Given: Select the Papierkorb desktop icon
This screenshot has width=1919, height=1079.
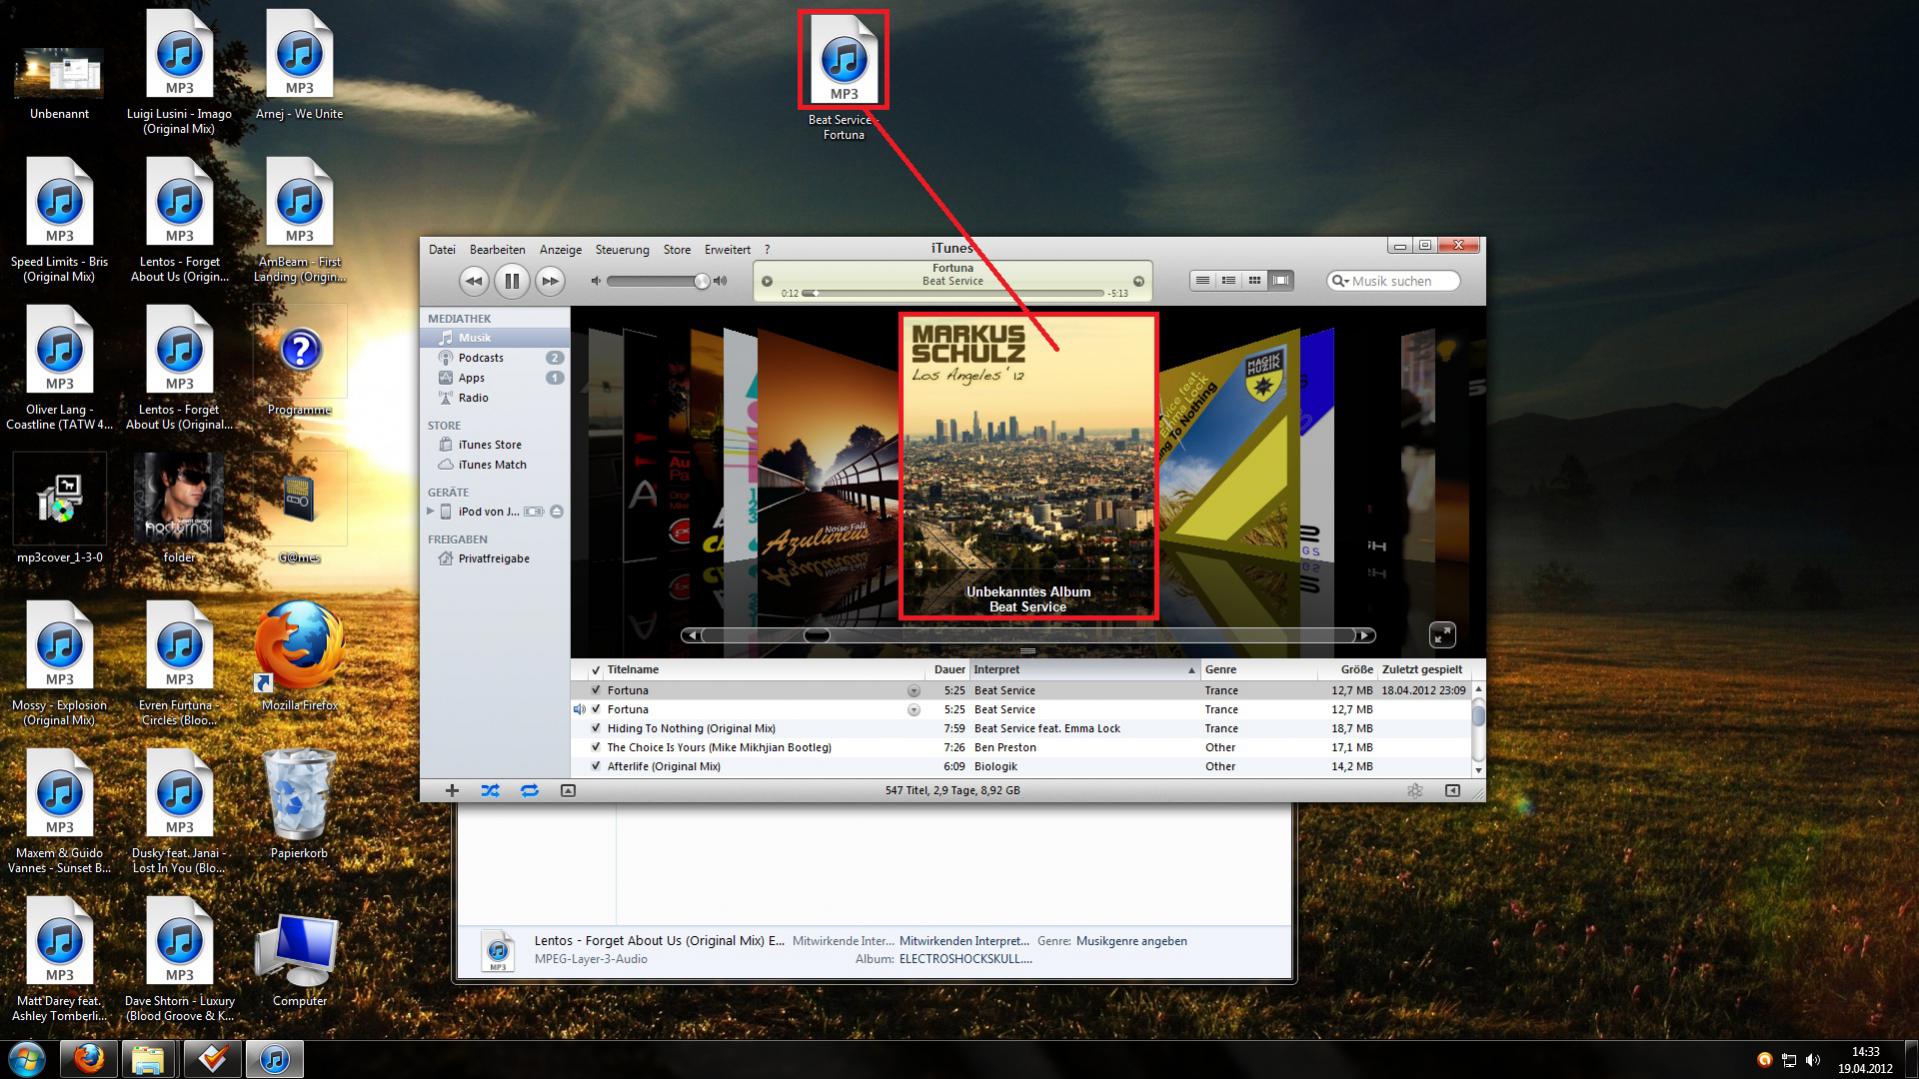Looking at the screenshot, I should point(299,804).
